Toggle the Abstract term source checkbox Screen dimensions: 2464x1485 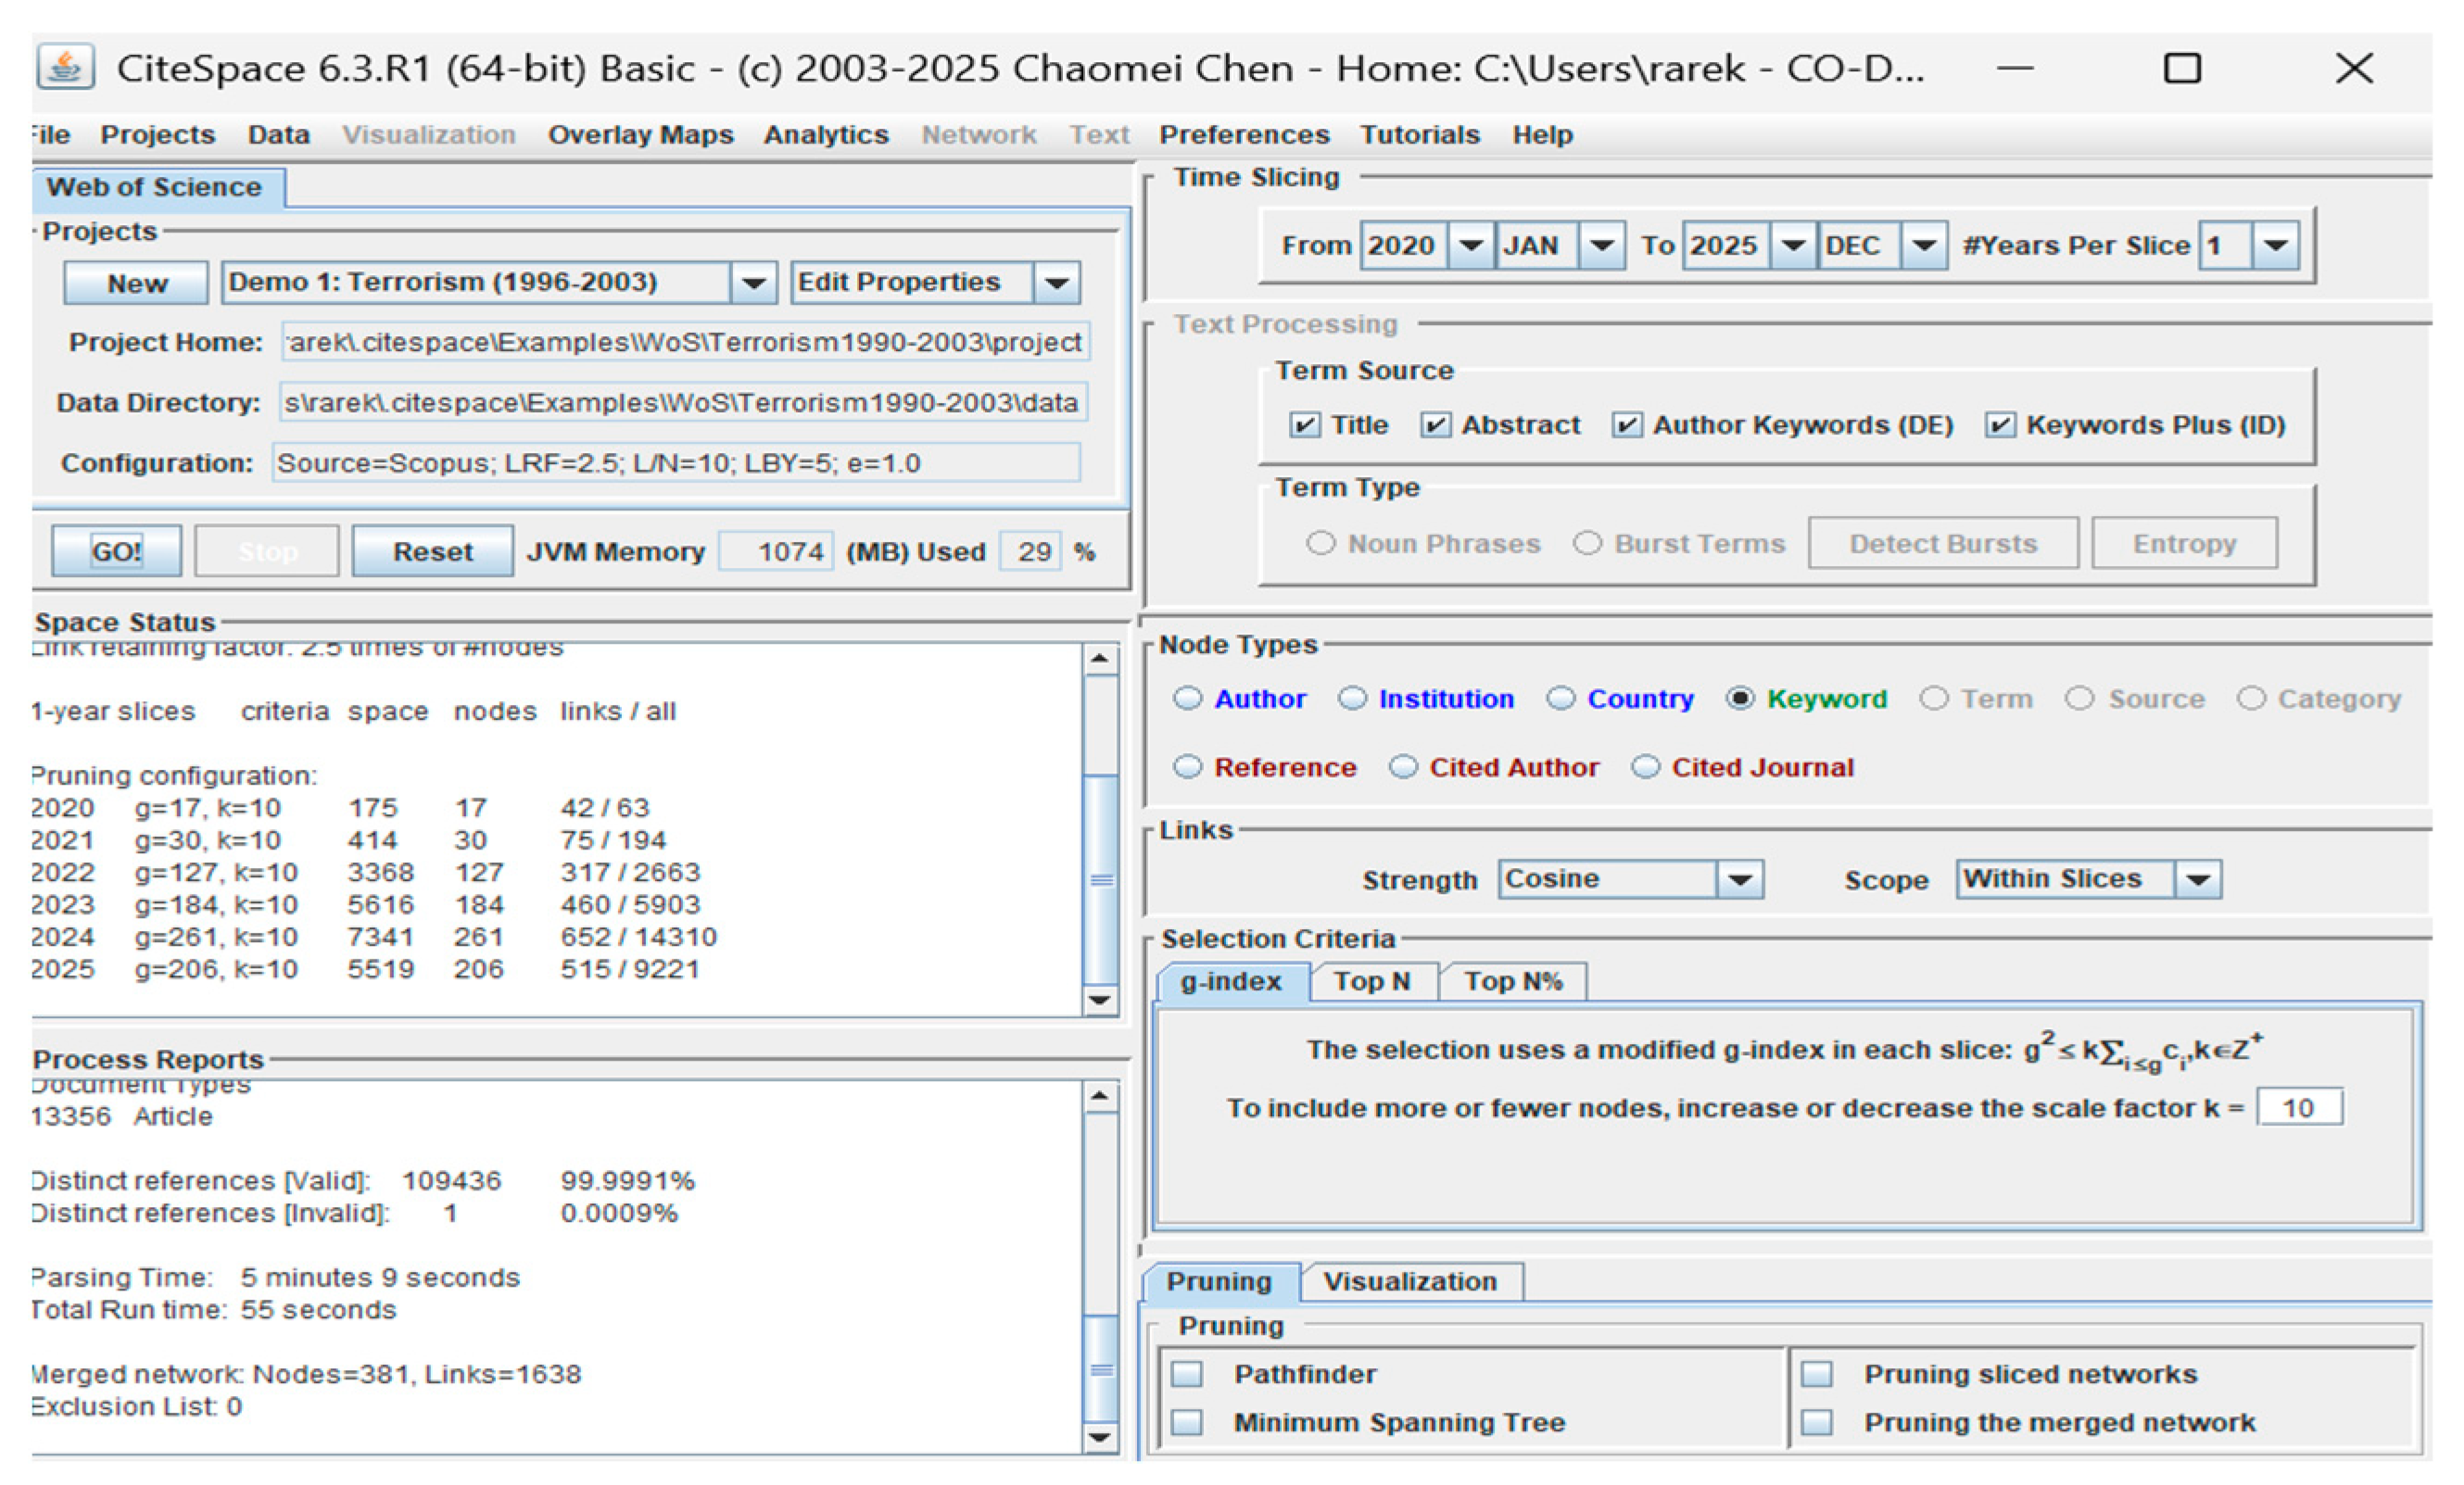click(x=1435, y=425)
